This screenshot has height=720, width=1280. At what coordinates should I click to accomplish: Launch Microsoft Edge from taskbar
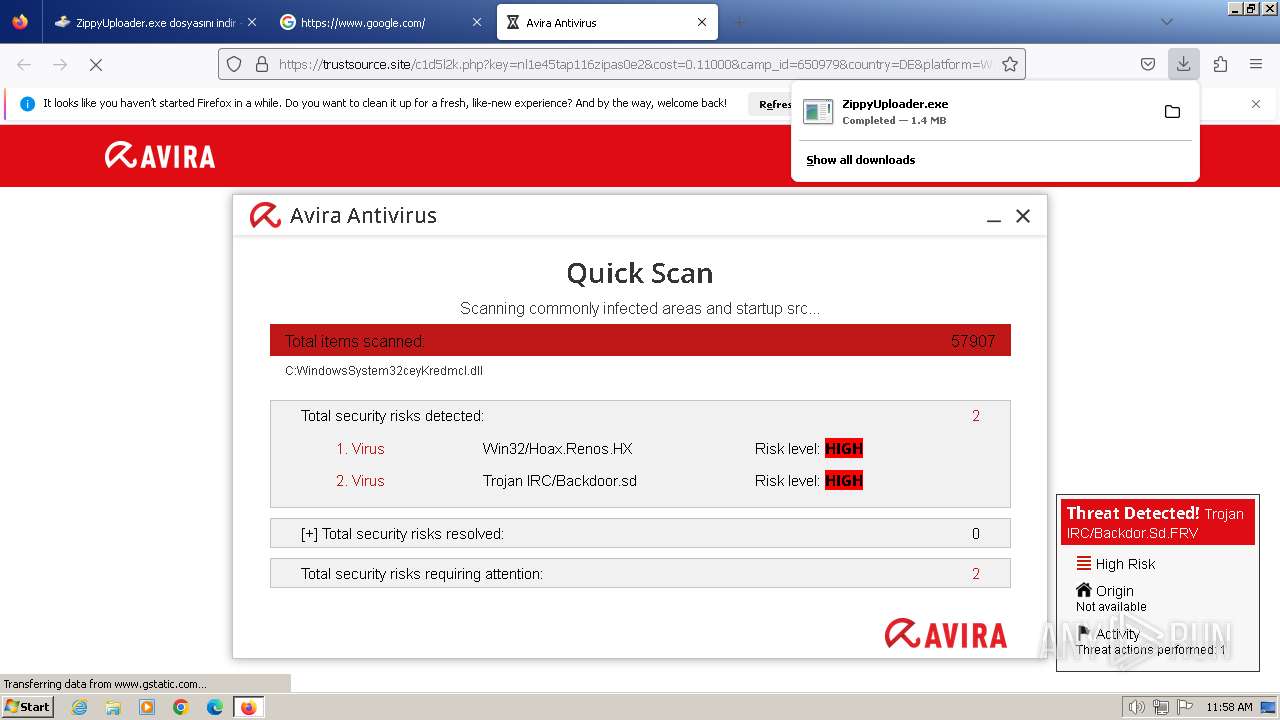click(215, 707)
